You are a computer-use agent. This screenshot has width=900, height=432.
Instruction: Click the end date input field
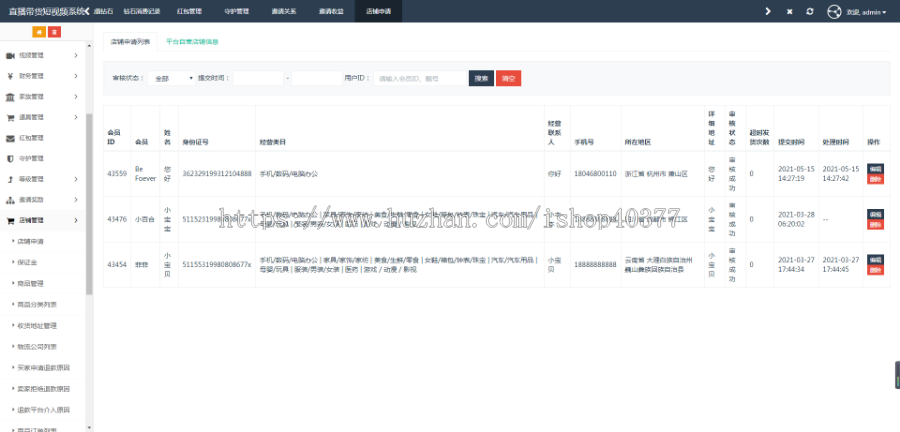tap(317, 79)
